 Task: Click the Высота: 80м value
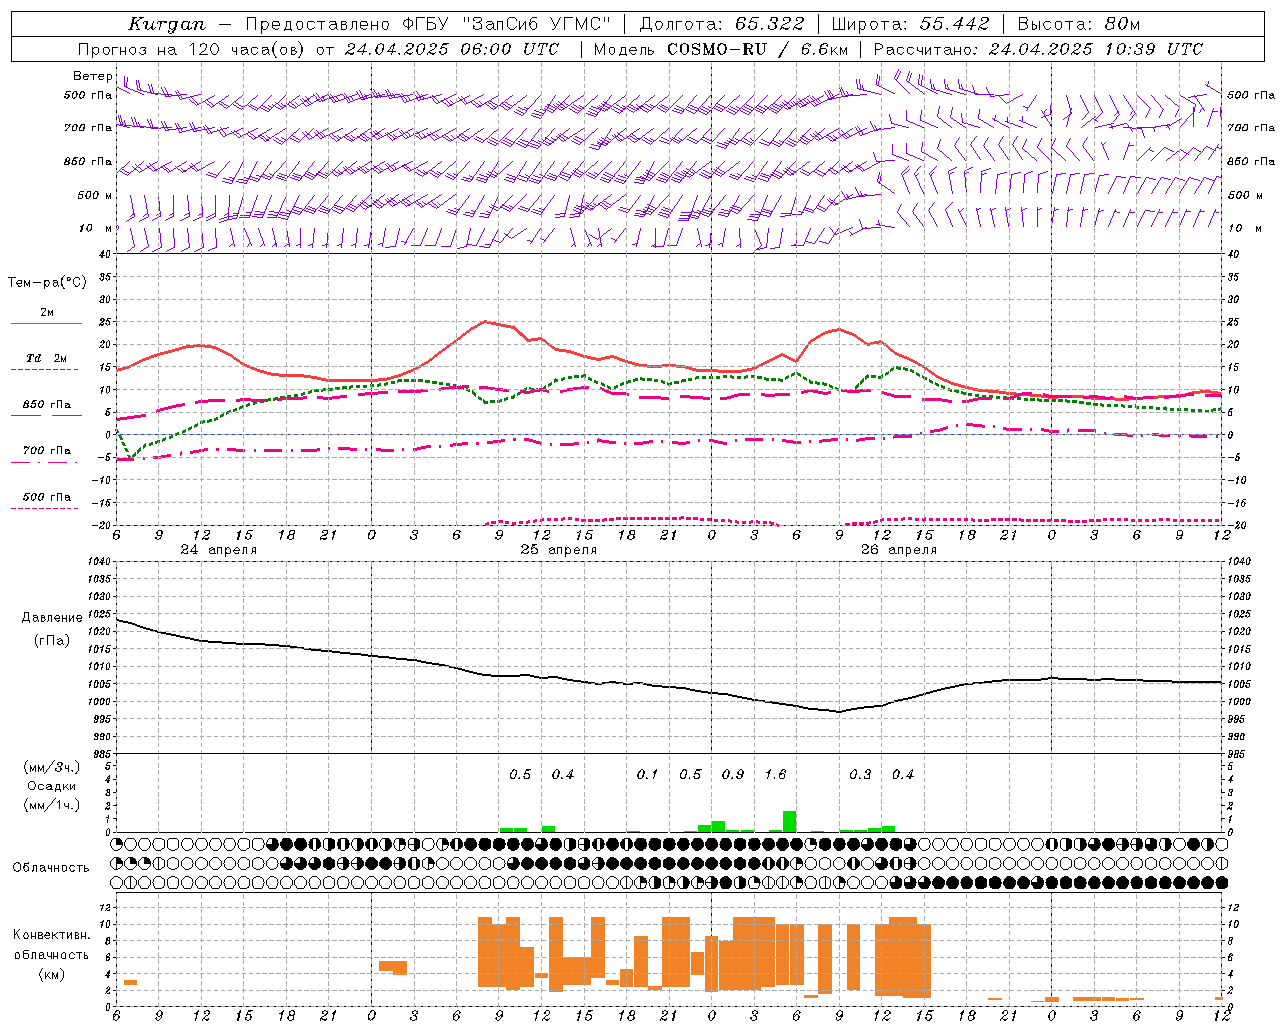(1079, 24)
